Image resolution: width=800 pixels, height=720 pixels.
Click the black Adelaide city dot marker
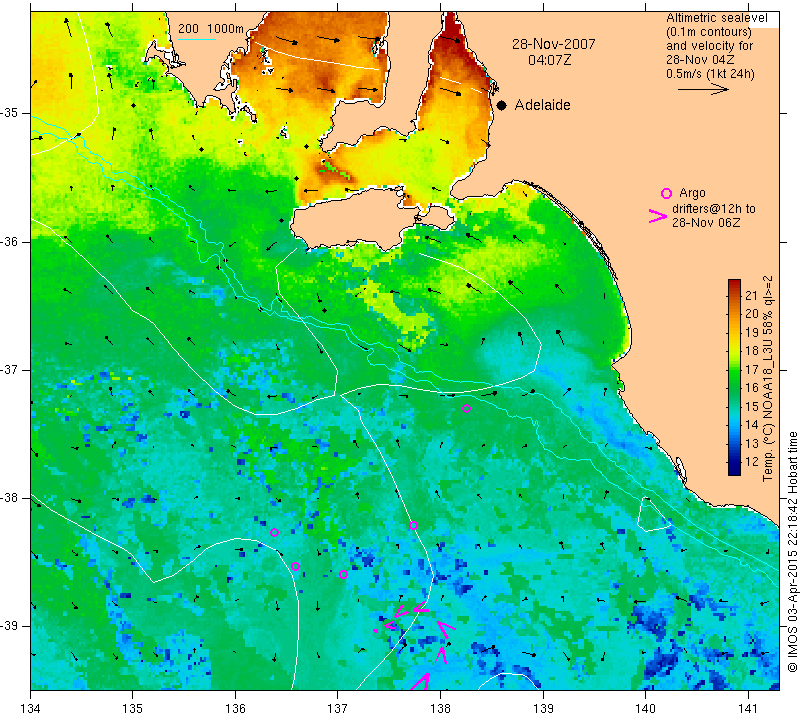502,105
